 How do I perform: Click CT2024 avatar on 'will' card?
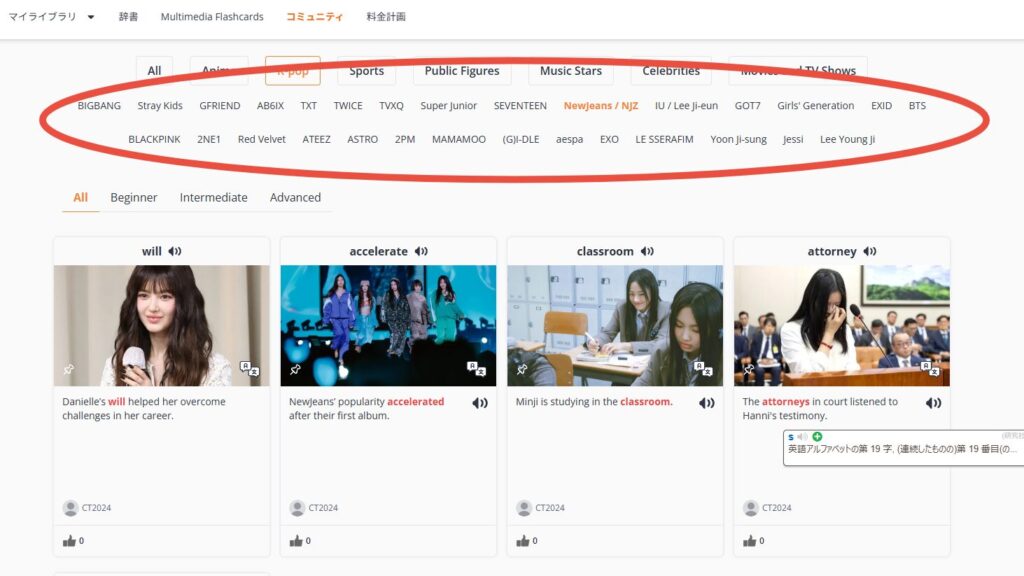(71, 507)
